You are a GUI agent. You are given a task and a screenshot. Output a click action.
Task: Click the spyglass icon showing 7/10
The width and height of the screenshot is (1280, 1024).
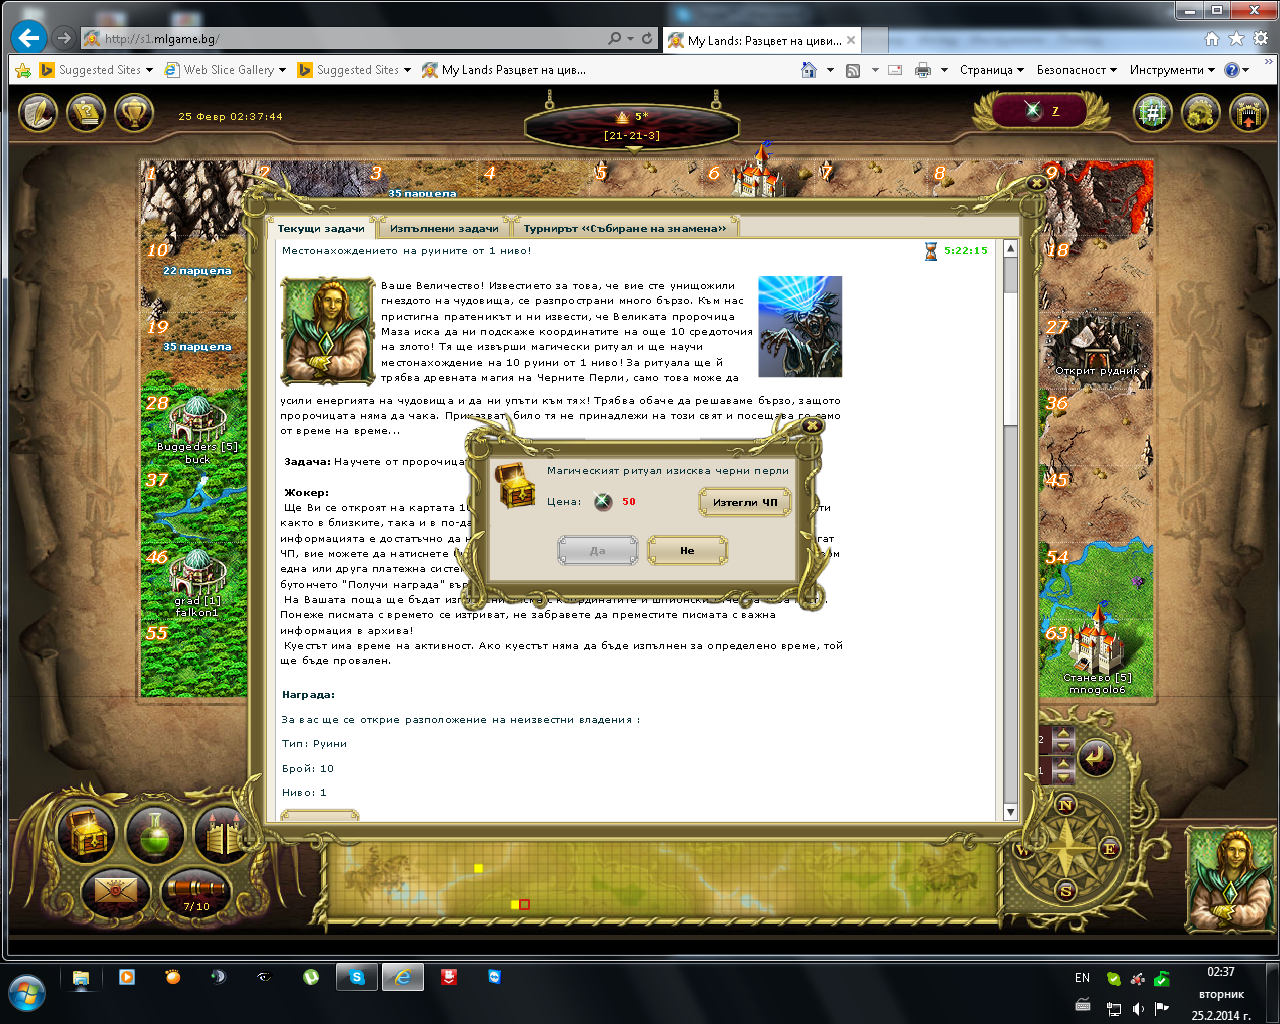click(196, 891)
